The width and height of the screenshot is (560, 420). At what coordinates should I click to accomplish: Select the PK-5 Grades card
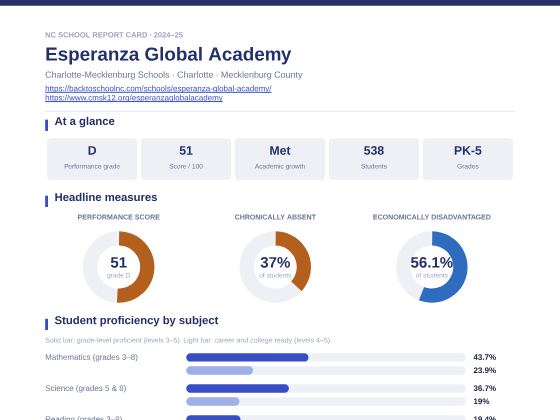(468, 159)
